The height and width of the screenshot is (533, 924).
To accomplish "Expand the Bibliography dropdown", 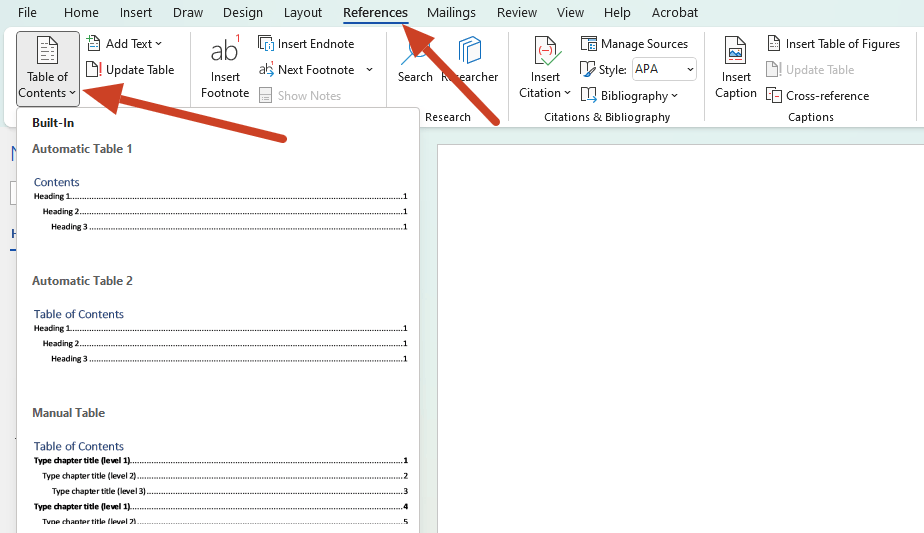I will point(629,96).
